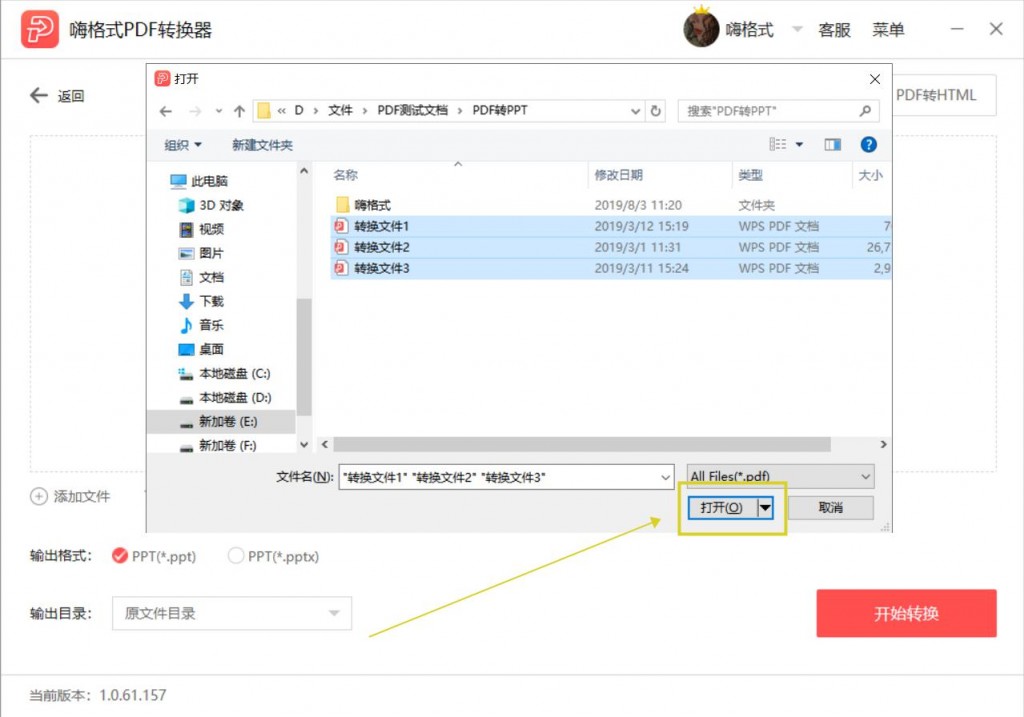Click the dialog forward arrow

tap(195, 111)
